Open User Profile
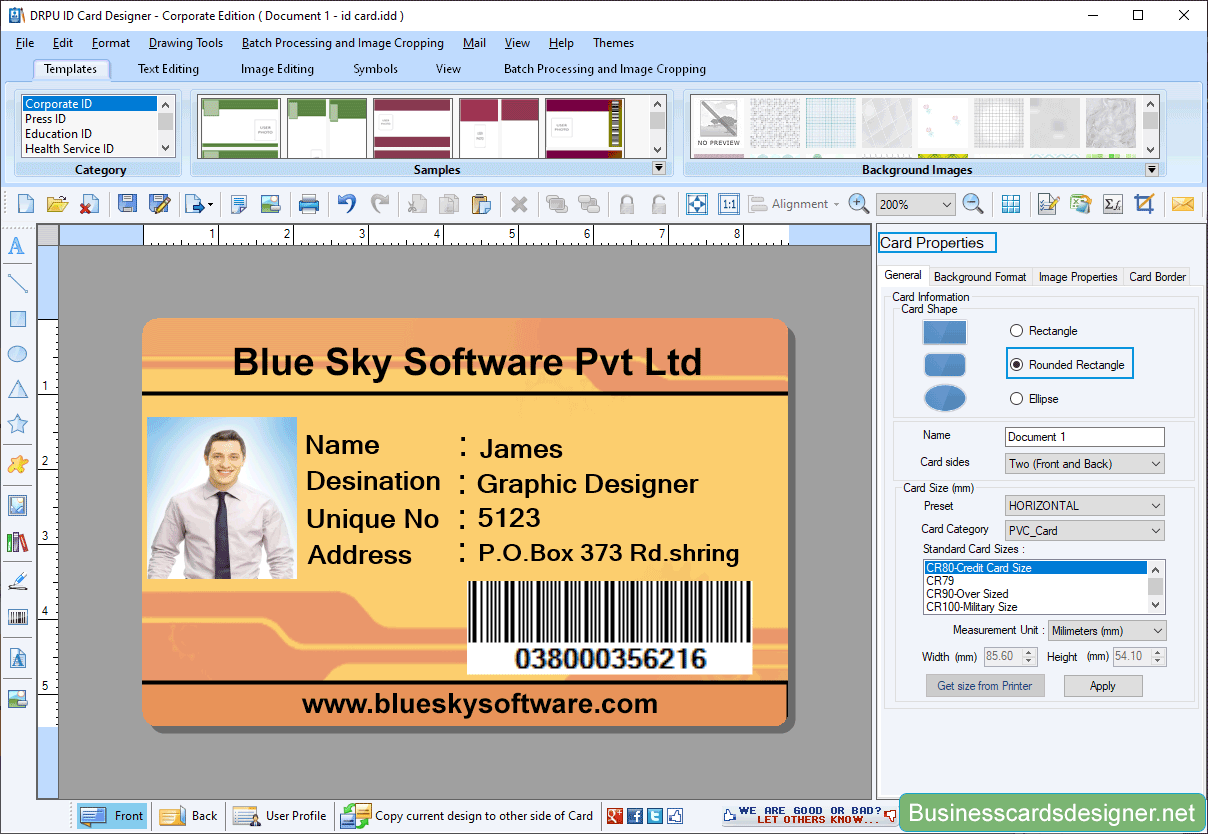This screenshot has height=834, width=1208. pyautogui.click(x=280, y=816)
